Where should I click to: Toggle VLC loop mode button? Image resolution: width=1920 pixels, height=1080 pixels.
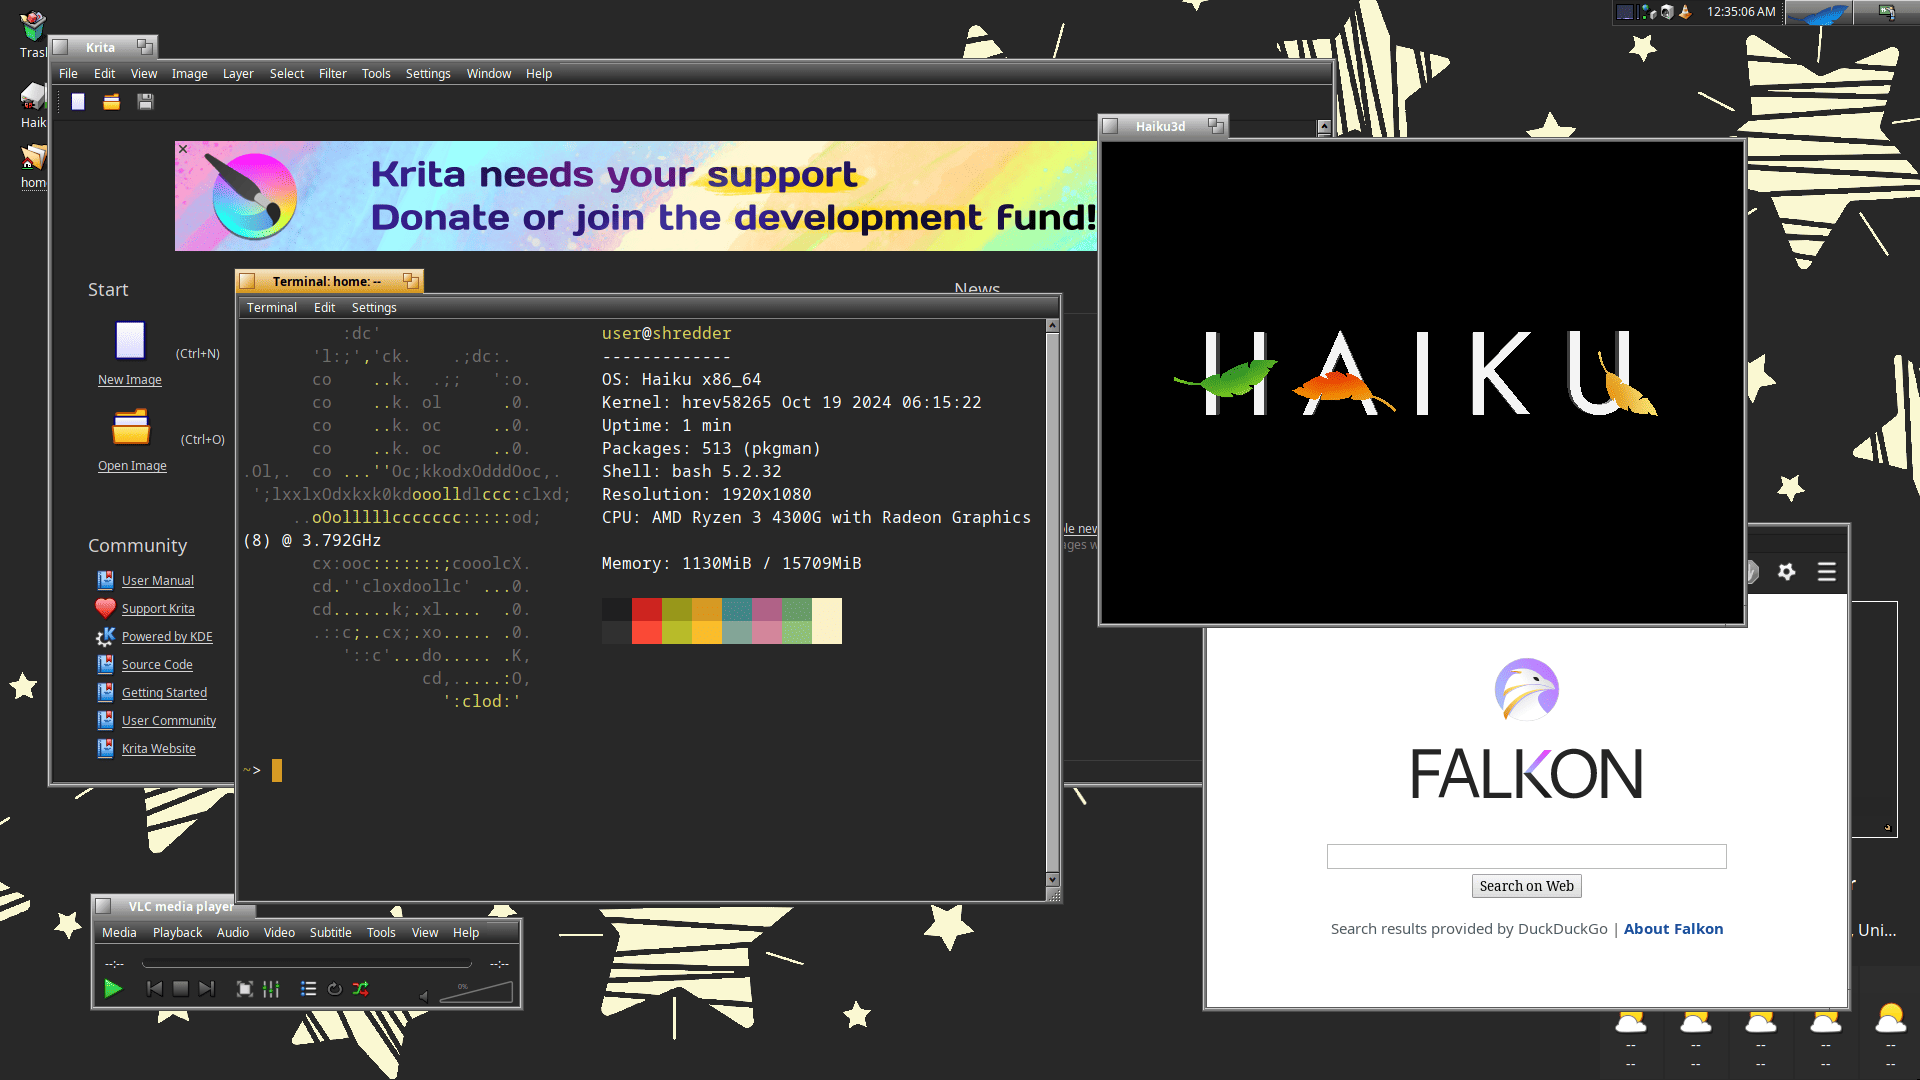click(335, 989)
